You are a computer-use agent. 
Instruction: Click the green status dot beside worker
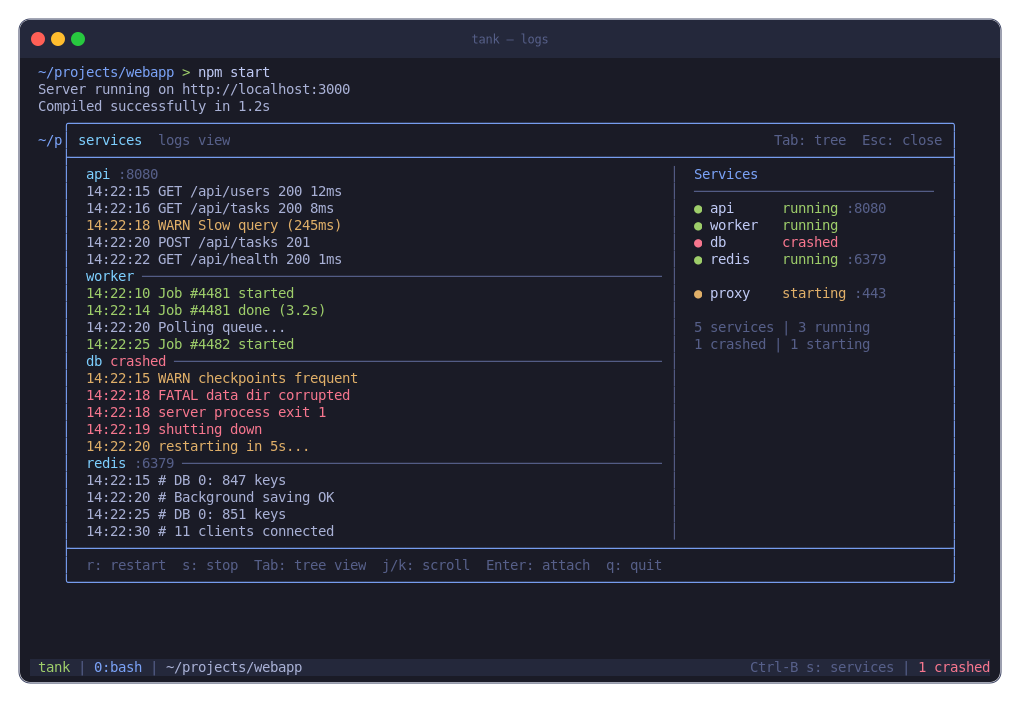(698, 226)
